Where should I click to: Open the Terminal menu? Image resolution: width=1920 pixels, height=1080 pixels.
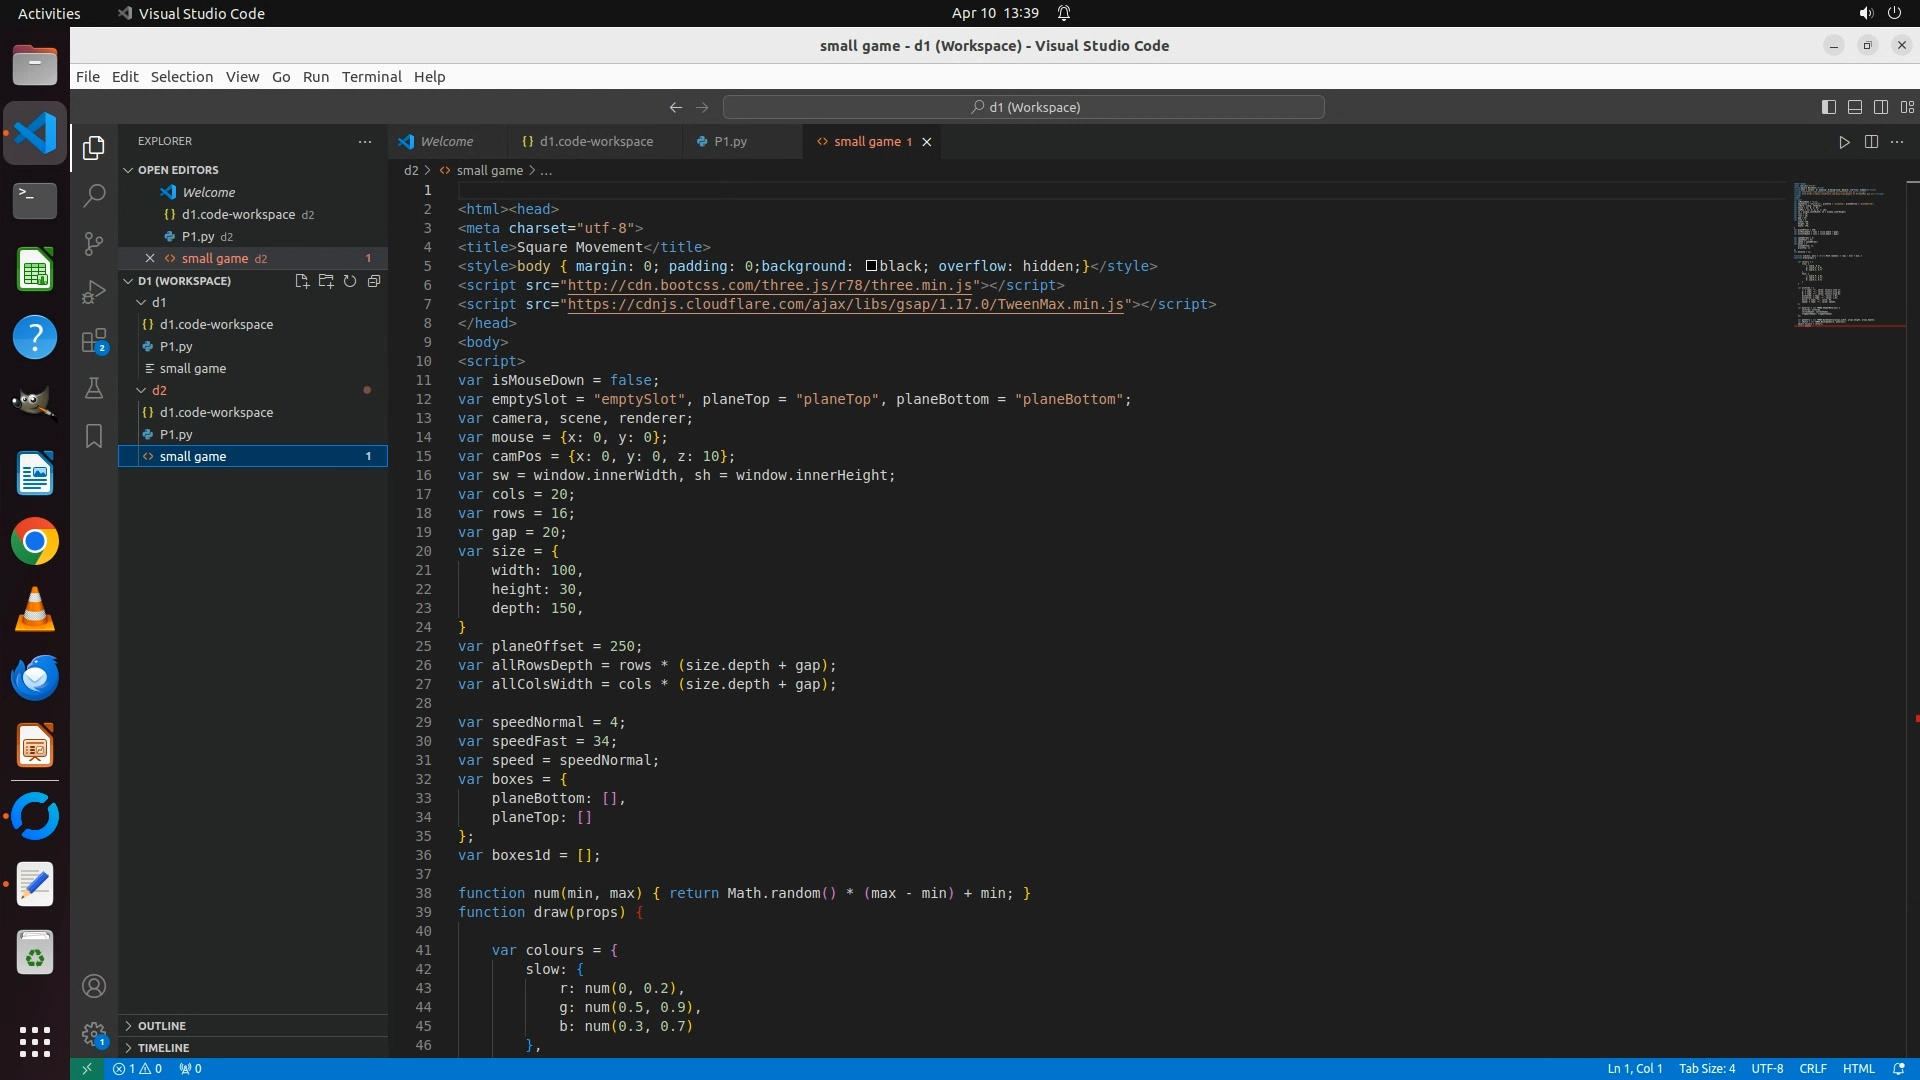coord(371,77)
